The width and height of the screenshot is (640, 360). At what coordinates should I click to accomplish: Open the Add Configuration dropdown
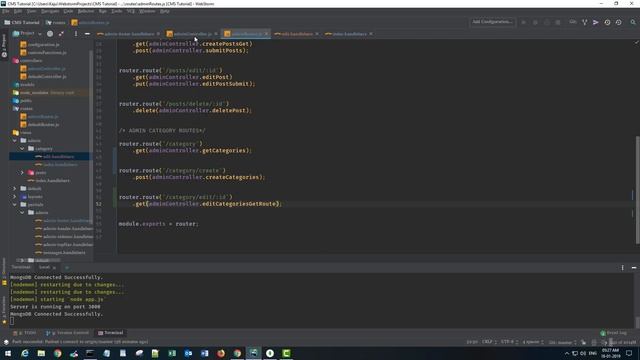493,22
